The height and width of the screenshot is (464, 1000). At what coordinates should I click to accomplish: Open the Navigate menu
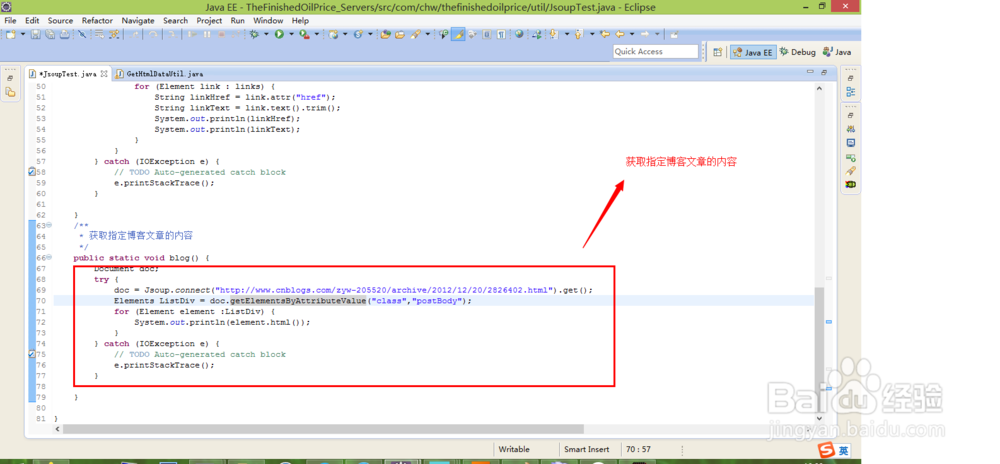pos(138,20)
